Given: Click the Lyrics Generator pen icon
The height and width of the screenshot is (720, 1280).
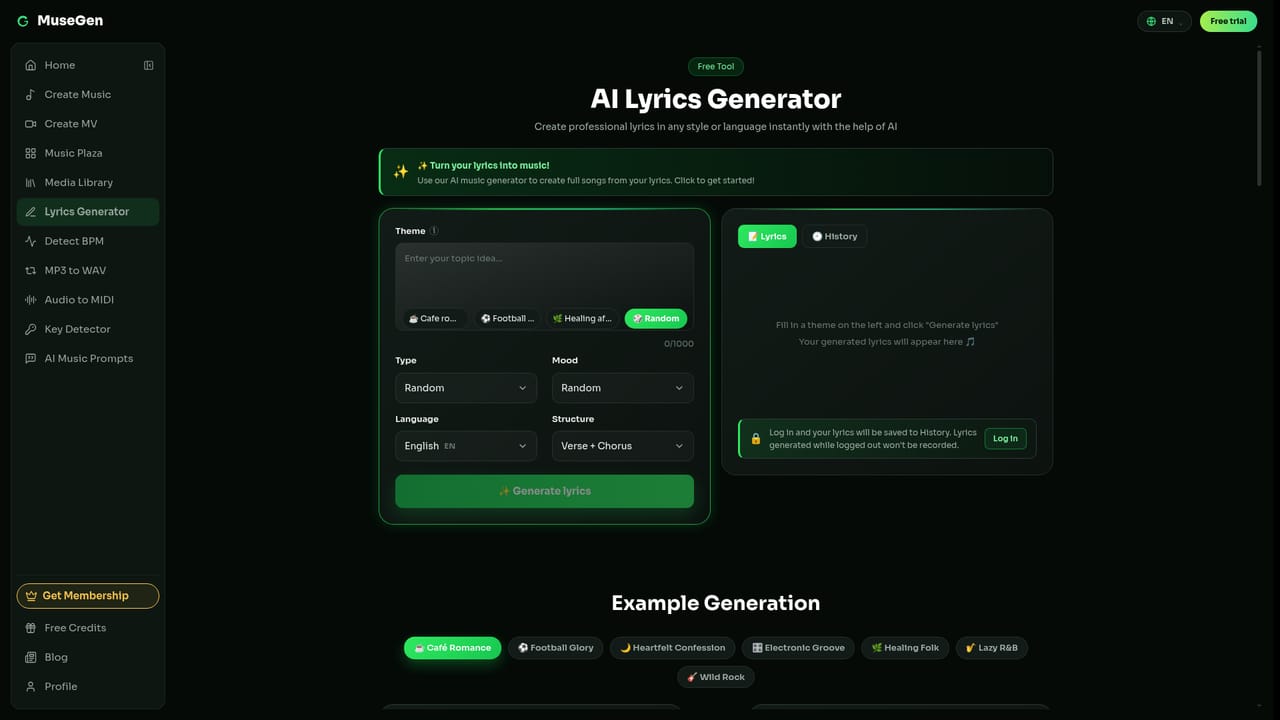Looking at the screenshot, I should tap(30, 212).
